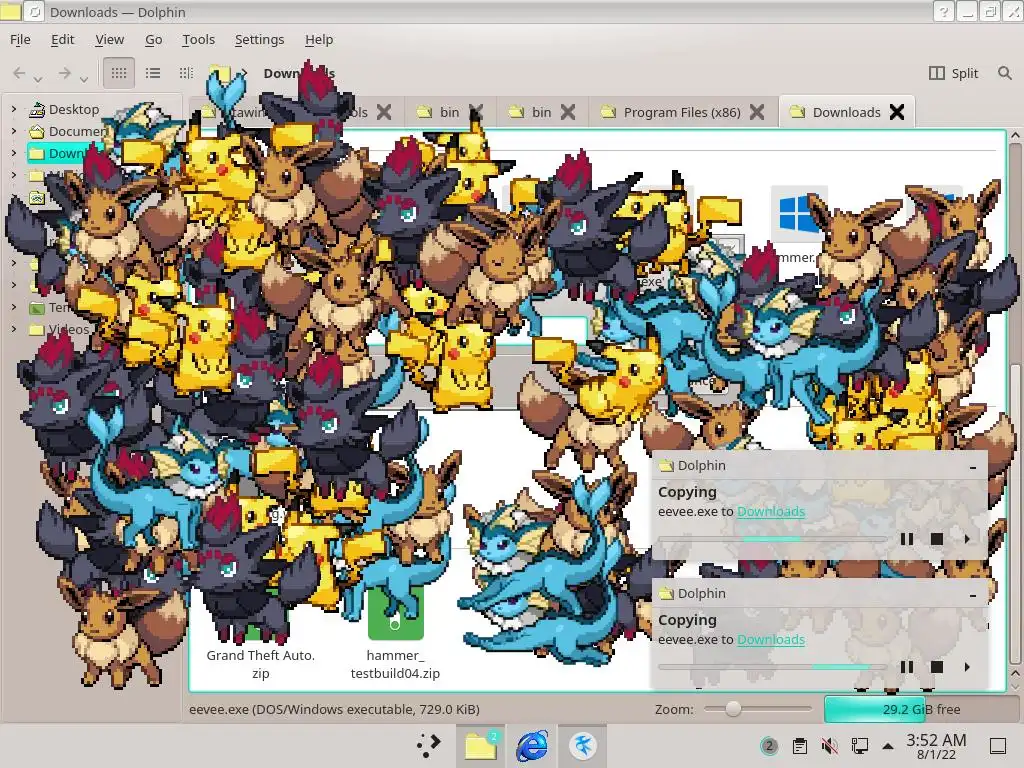This screenshot has width=1024, height=768.
Task: Minimize the upper Dolphin copy notification
Action: [x=972, y=466]
